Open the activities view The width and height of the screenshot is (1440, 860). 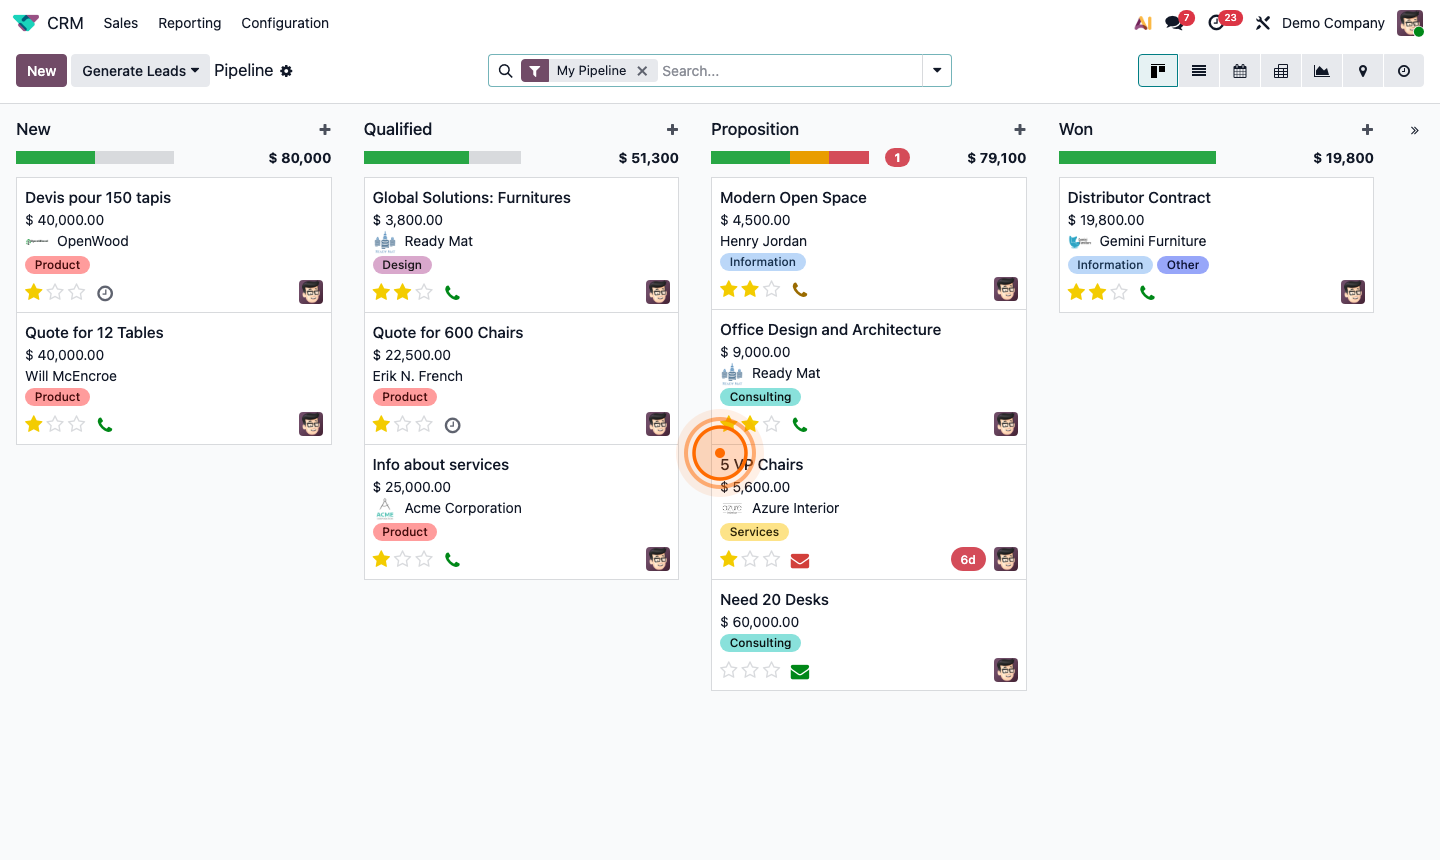click(1403, 71)
